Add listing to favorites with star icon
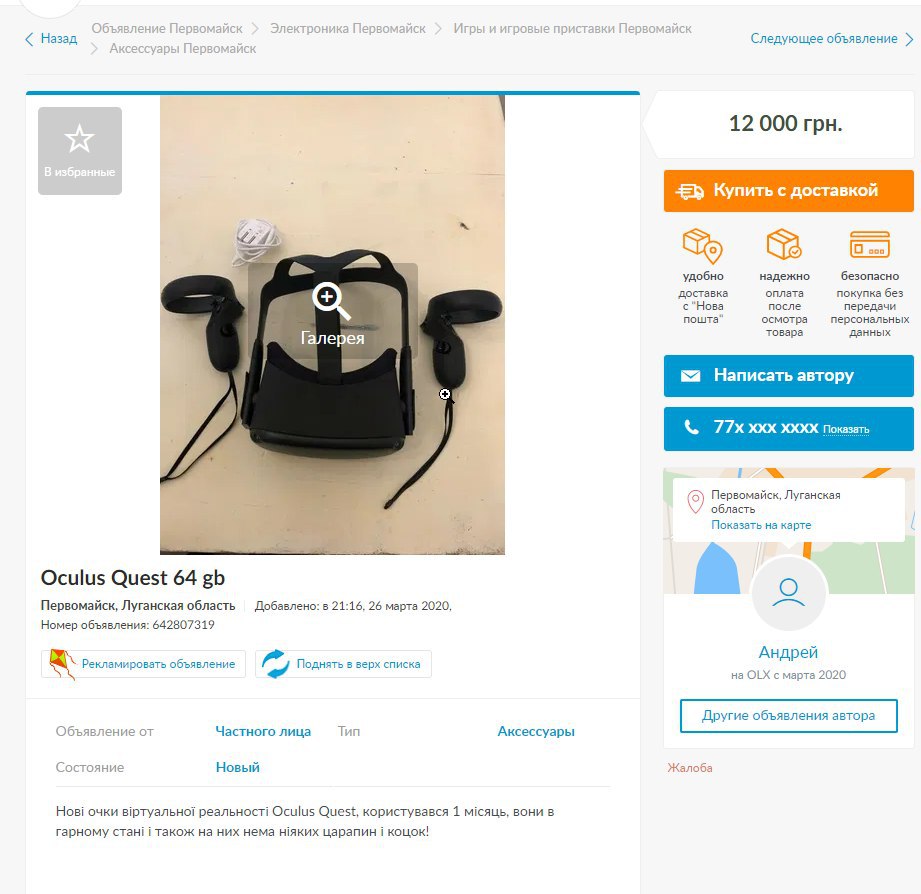The width and height of the screenshot is (921, 894). coord(79,140)
